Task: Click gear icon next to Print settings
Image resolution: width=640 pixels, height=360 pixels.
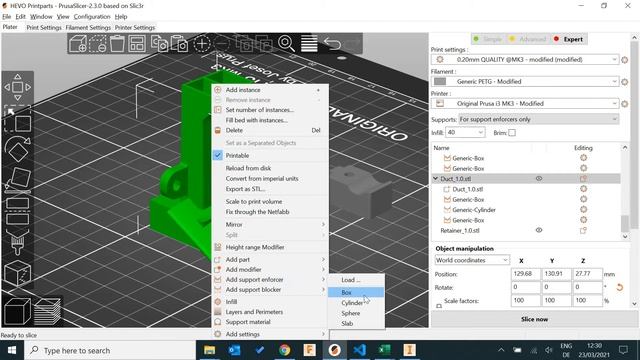Action: (x=624, y=60)
